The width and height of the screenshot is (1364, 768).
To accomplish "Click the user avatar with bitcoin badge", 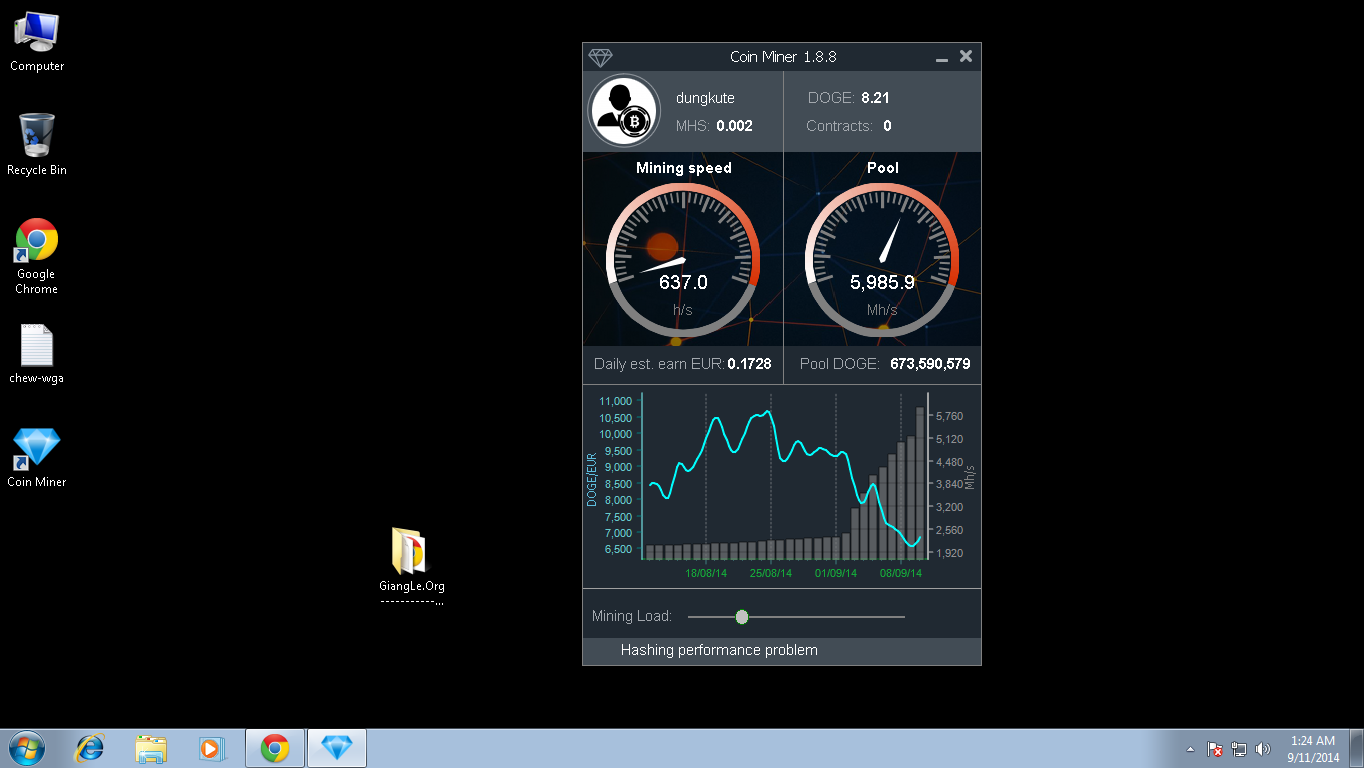I will [624, 110].
